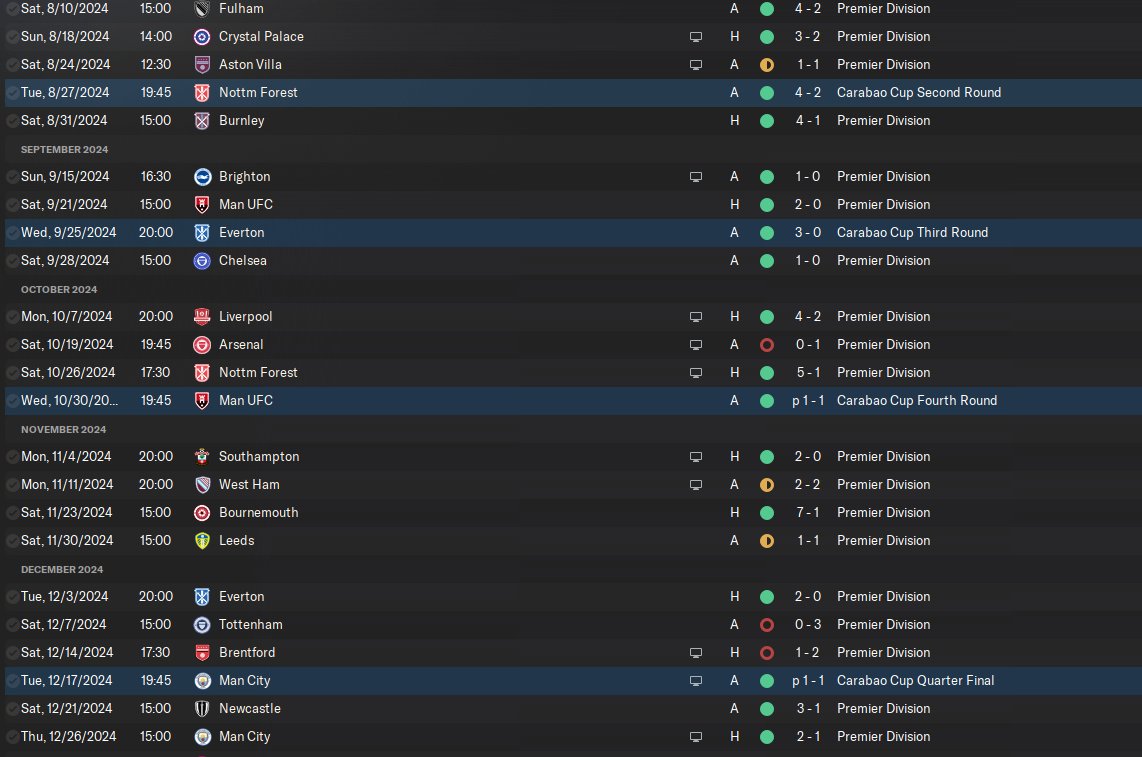Click the TV icon on Brentford fixture
Image resolution: width=1142 pixels, height=757 pixels.
(696, 653)
